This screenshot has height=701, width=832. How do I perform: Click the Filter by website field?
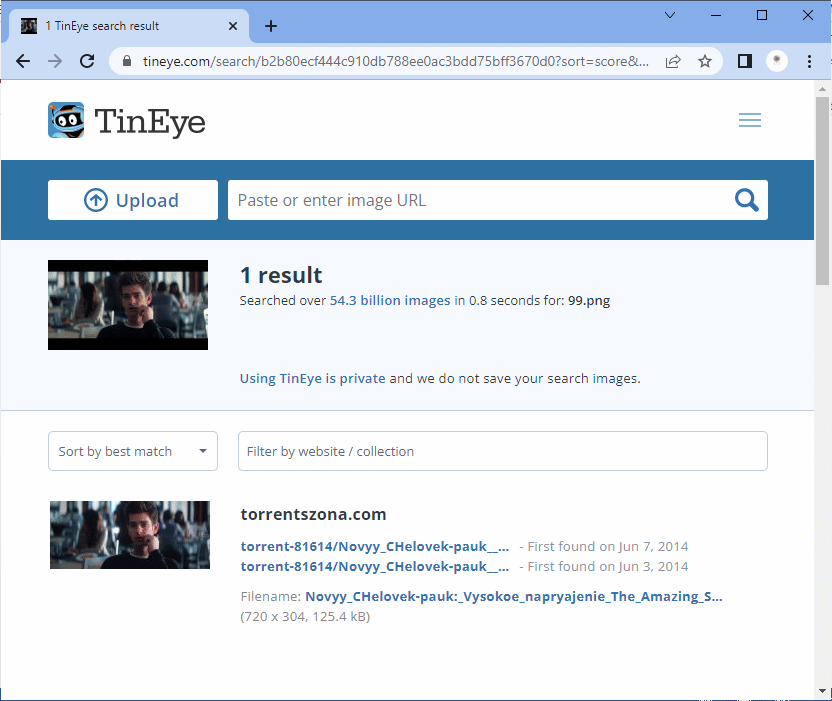502,451
